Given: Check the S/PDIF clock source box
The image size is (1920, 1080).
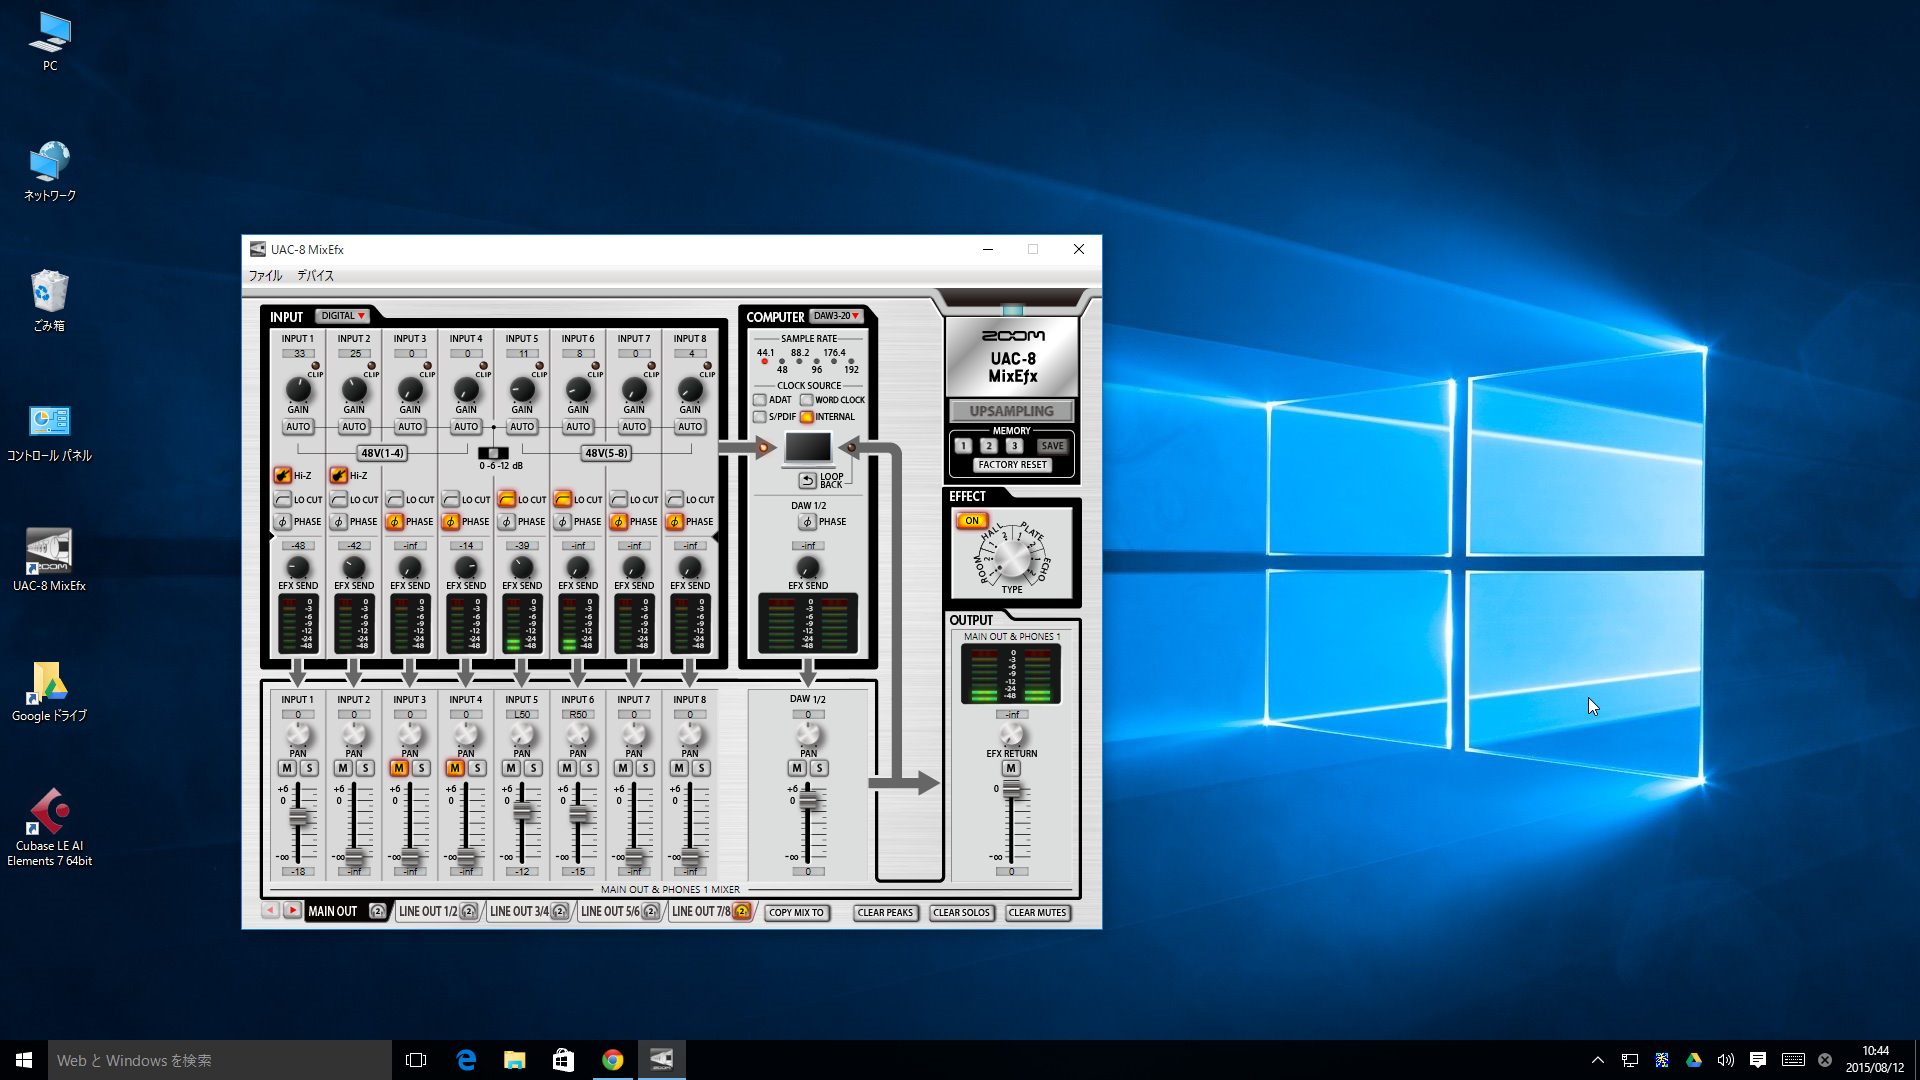Looking at the screenshot, I should click(759, 417).
